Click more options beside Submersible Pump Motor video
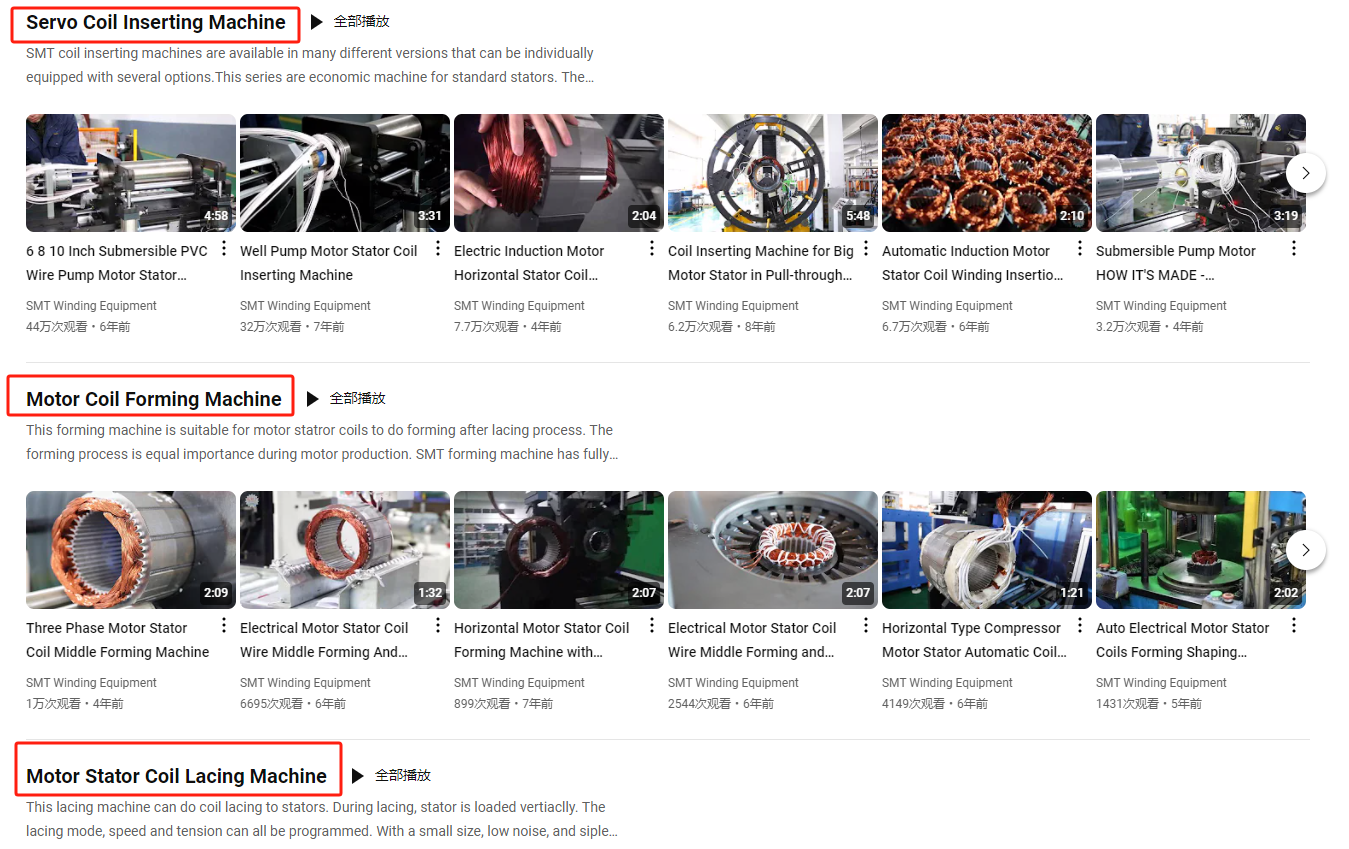This screenshot has width=1349, height=849. [1294, 249]
